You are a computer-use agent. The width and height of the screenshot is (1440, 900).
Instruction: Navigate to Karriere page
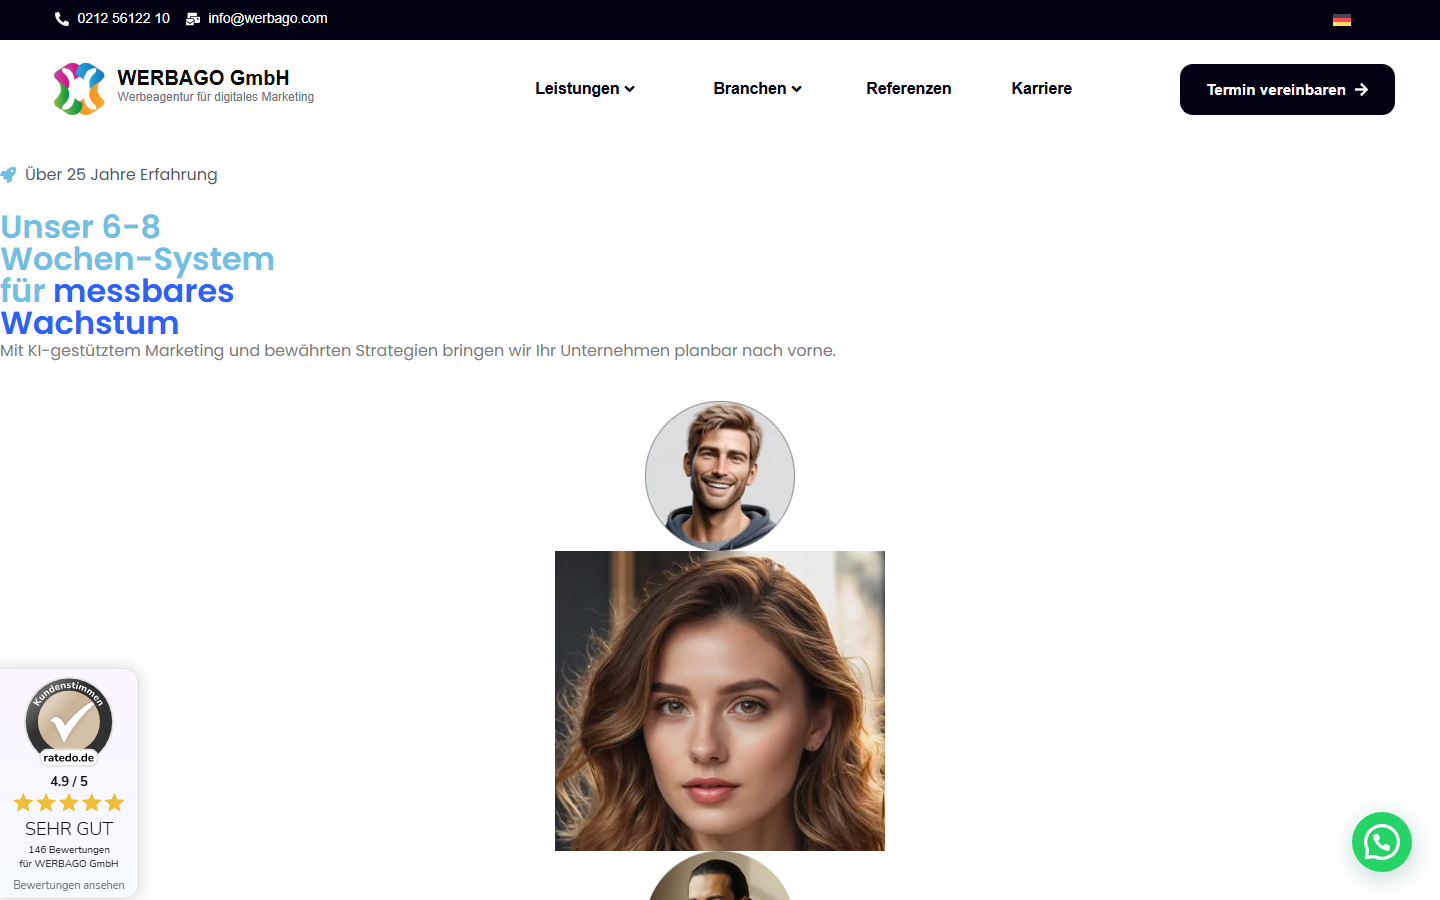[1041, 88]
